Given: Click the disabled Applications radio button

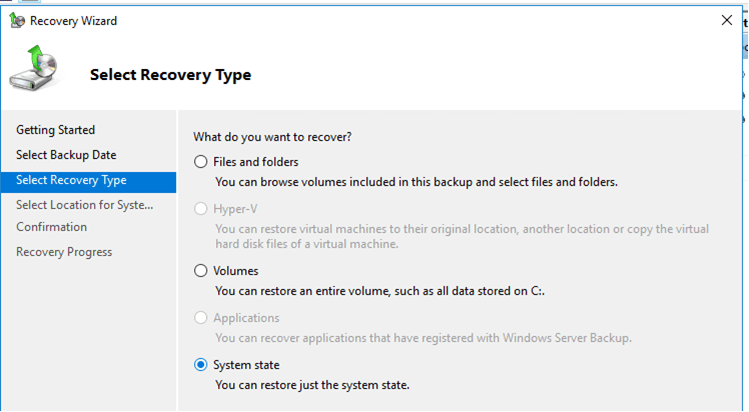Looking at the screenshot, I should 201,317.
